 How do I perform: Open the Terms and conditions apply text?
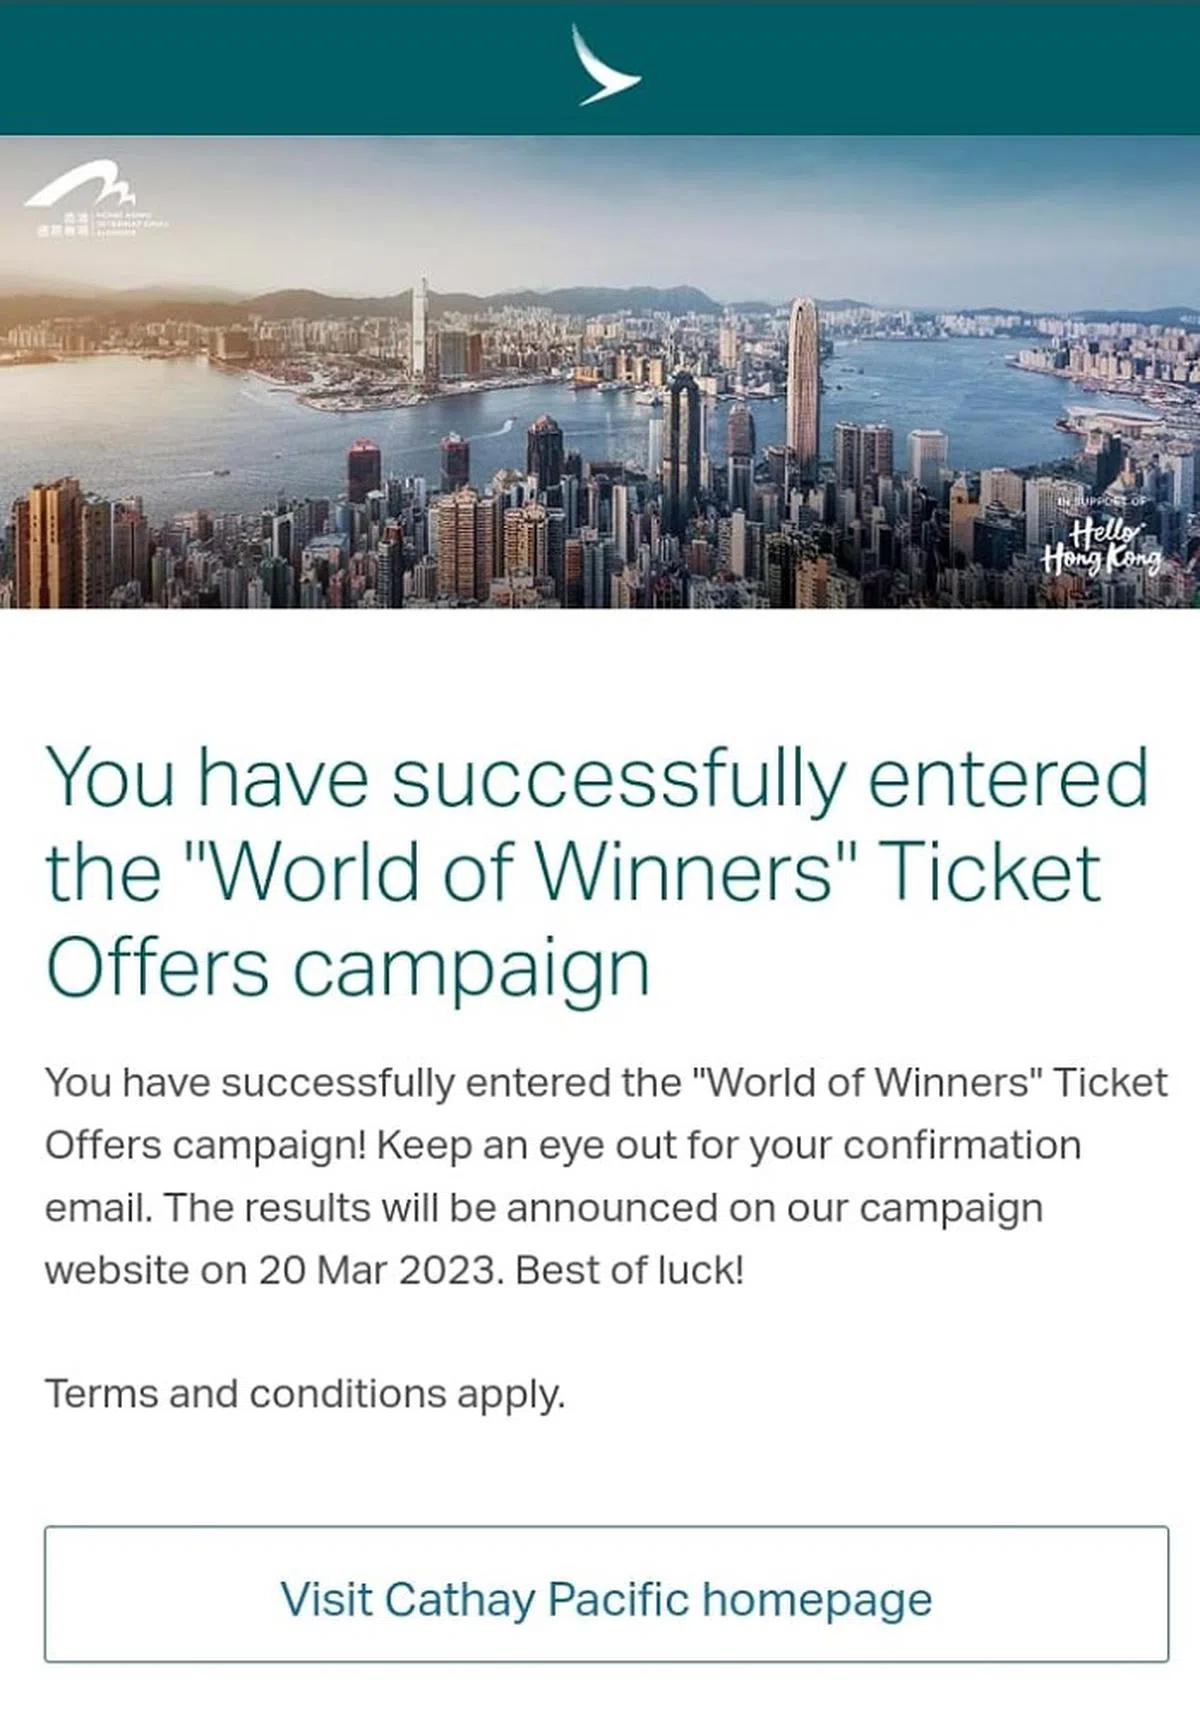pos(305,1393)
